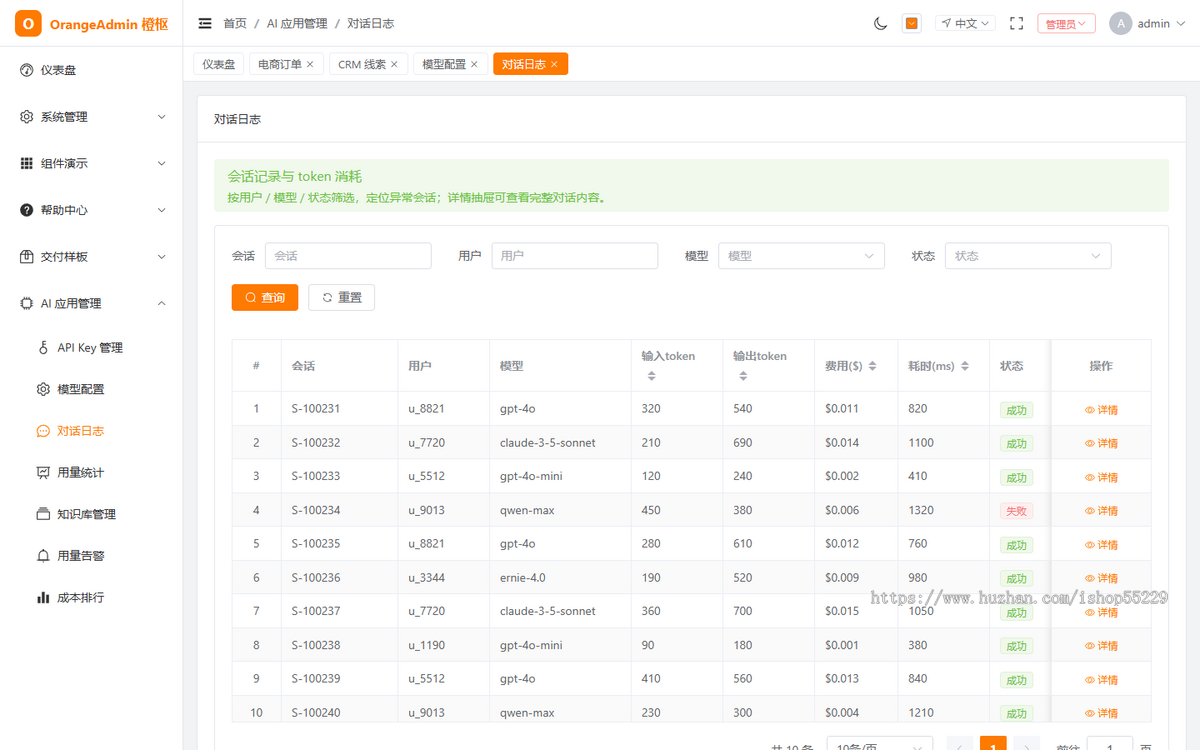Collapse the AI 应用管理 sidebar menu

(91, 303)
